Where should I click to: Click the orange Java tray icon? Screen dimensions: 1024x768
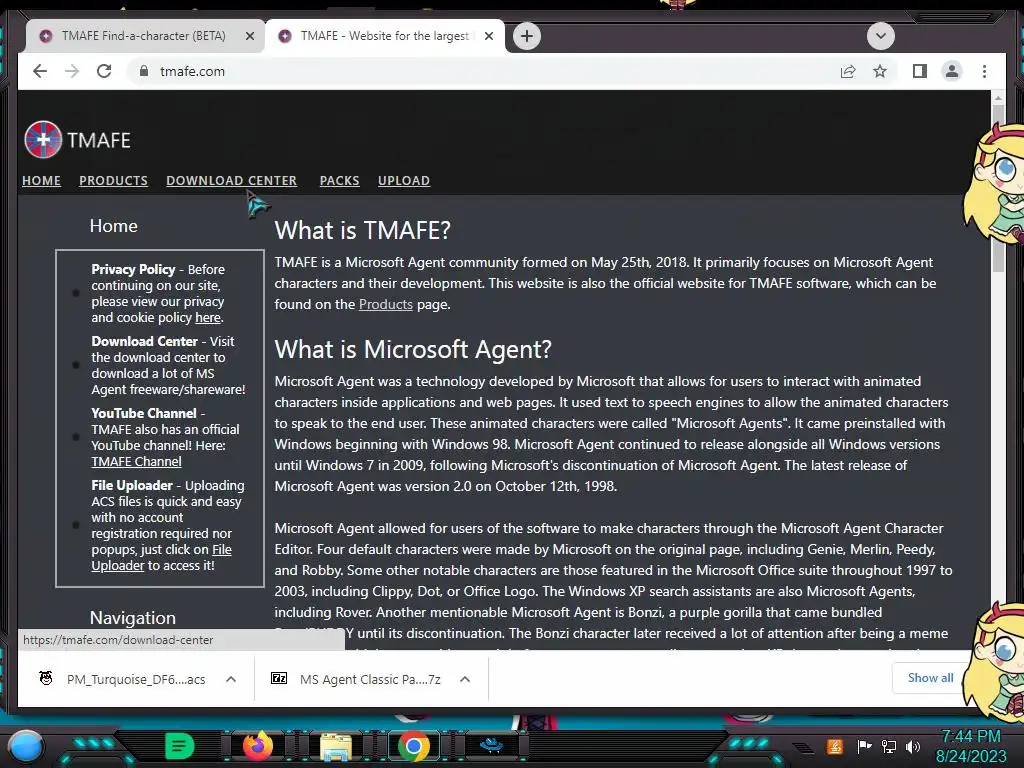point(834,746)
